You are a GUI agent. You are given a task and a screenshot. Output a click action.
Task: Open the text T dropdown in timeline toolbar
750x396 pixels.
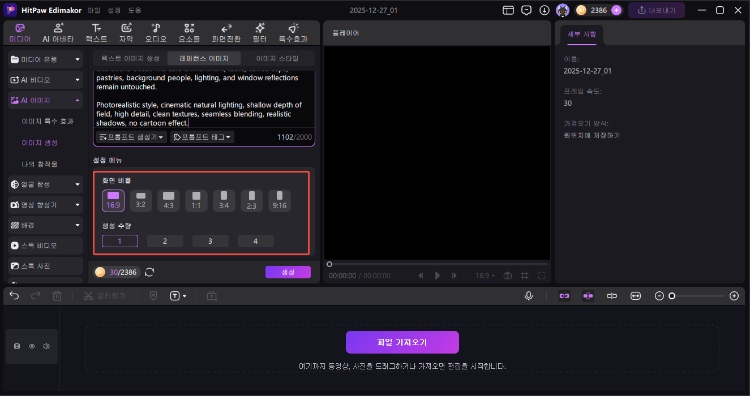coord(178,296)
